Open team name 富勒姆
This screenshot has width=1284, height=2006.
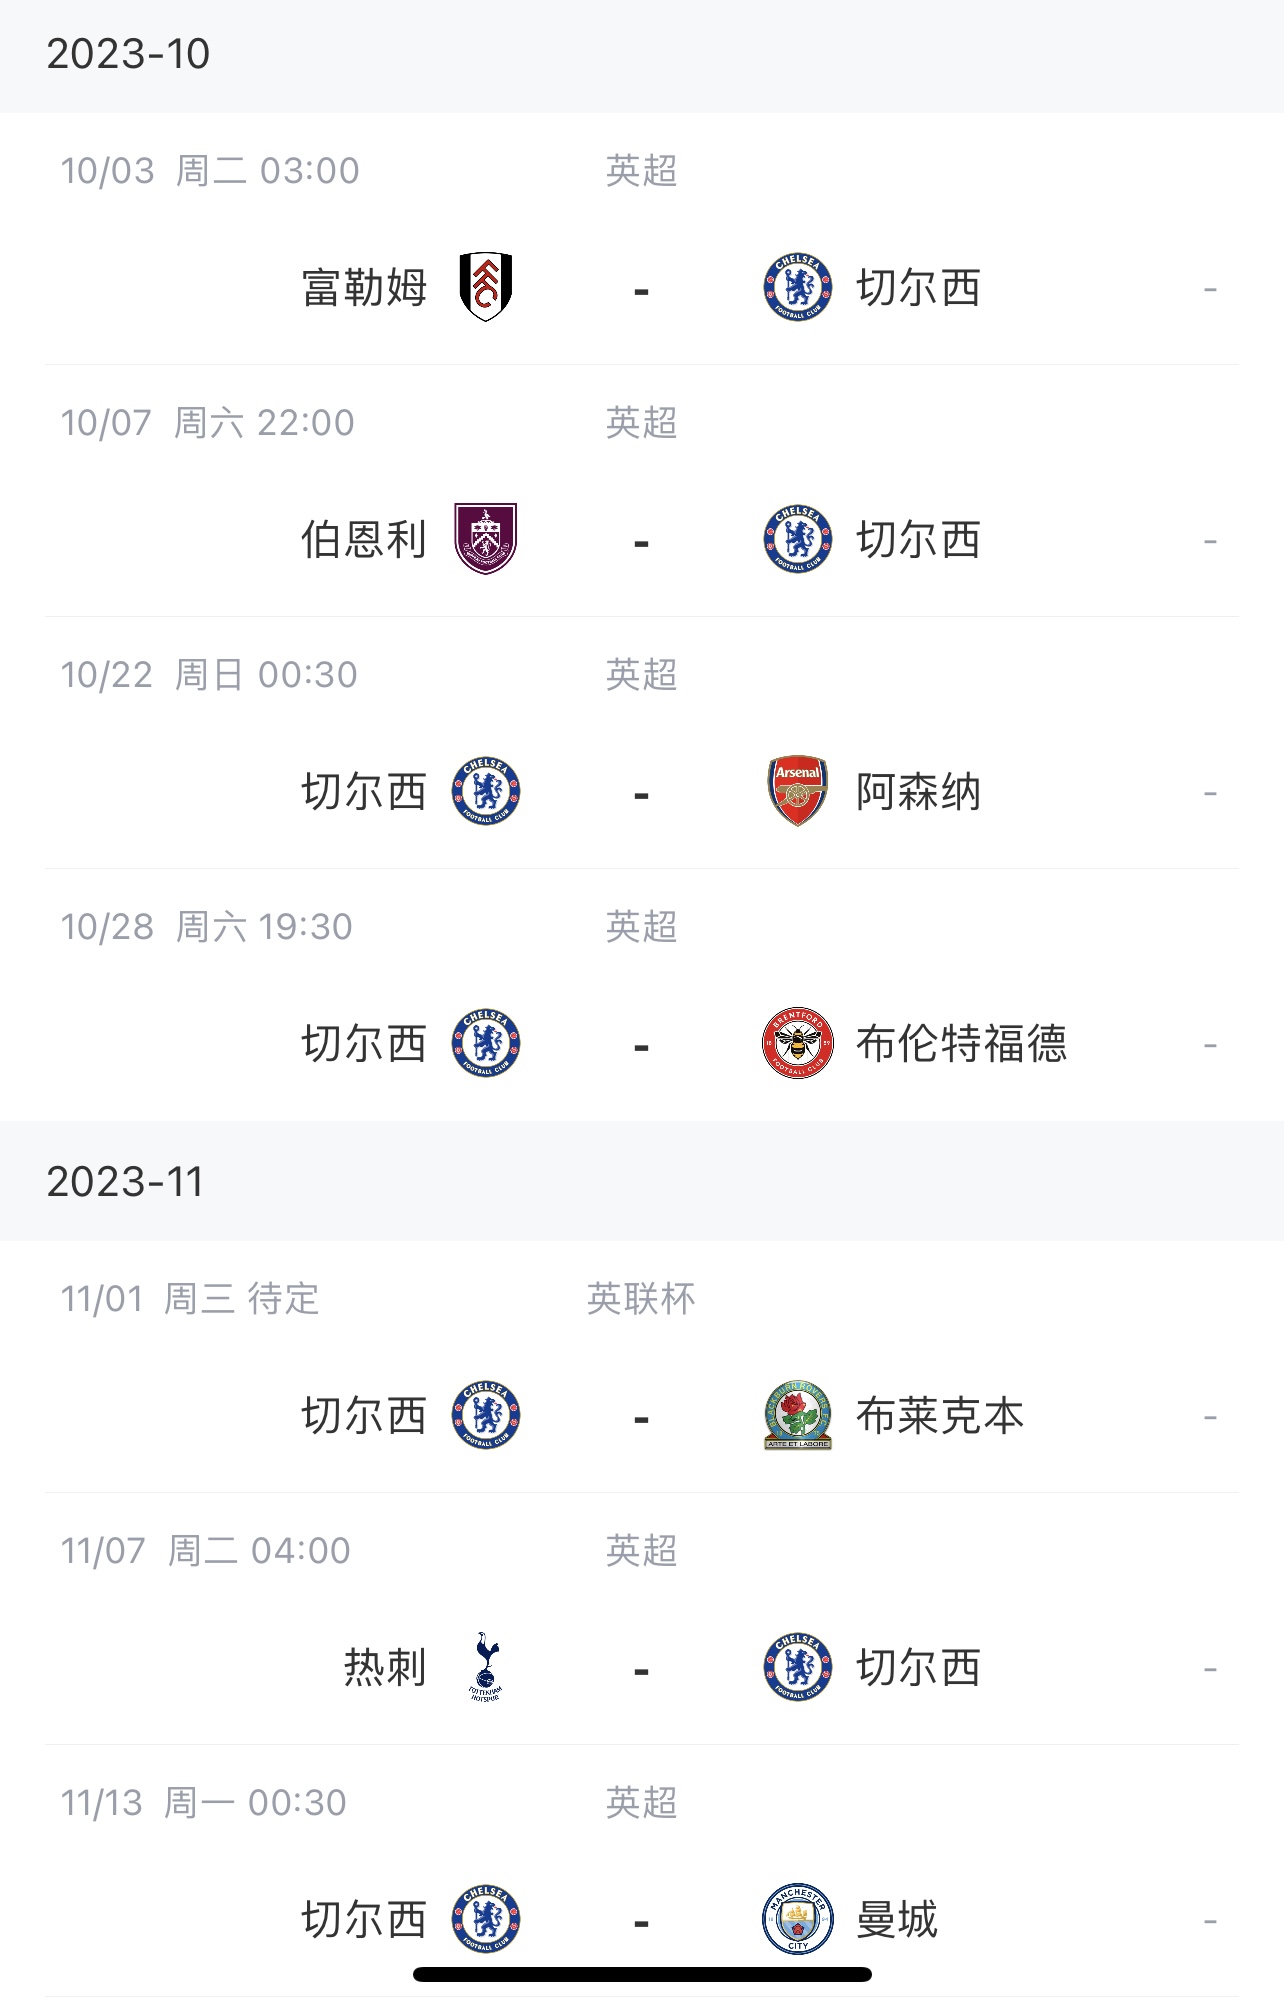coord(364,288)
